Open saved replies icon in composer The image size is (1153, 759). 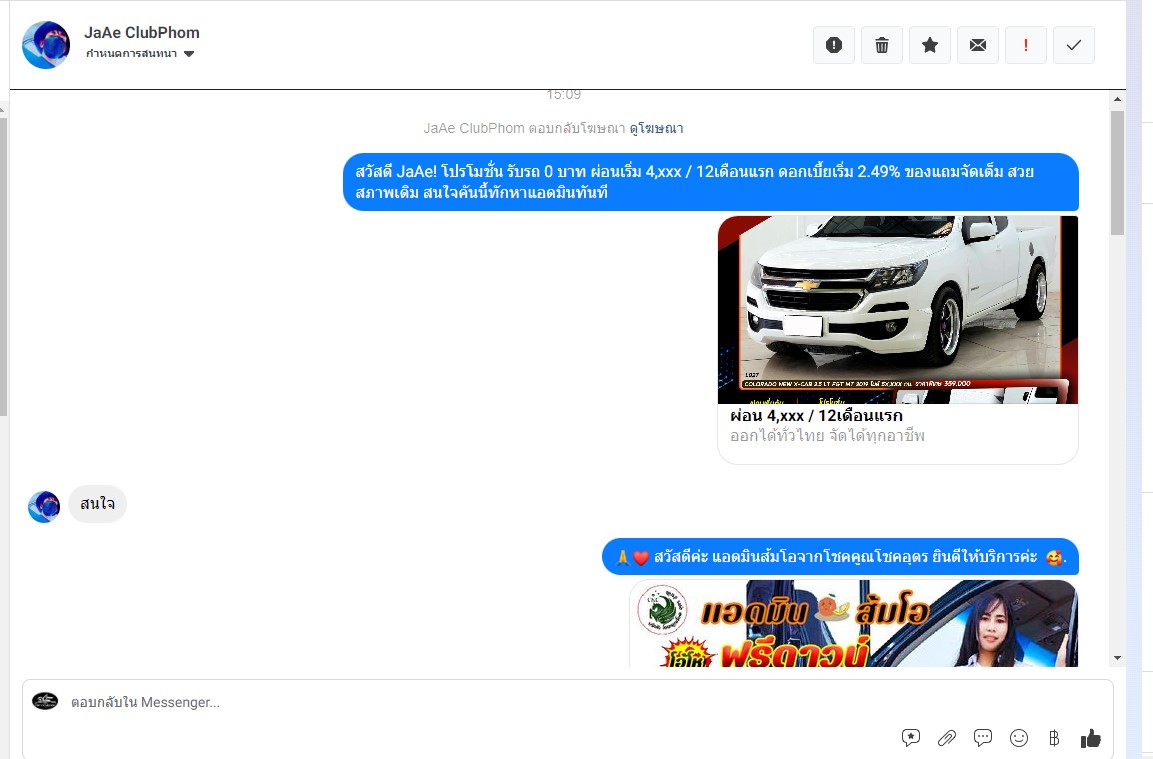[x=910, y=738]
